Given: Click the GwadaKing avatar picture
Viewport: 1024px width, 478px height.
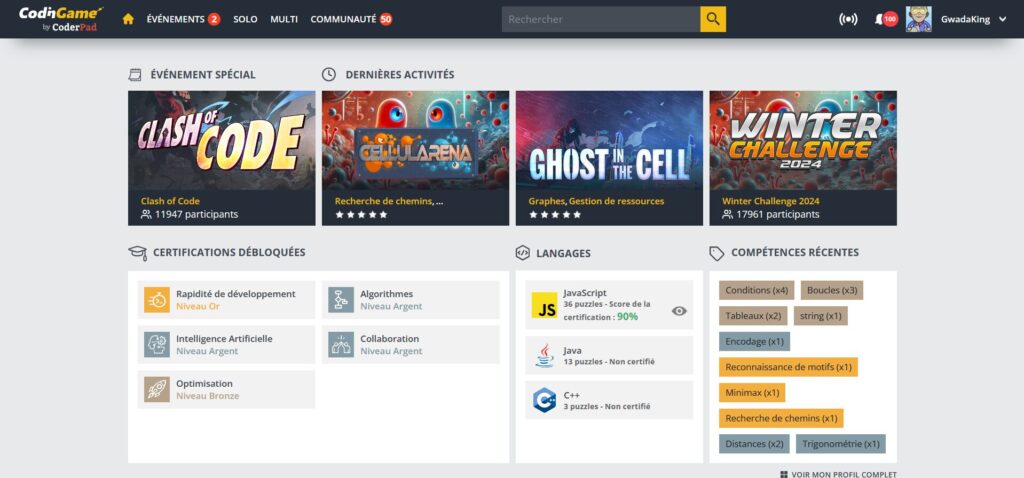Looking at the screenshot, I should (x=919, y=19).
